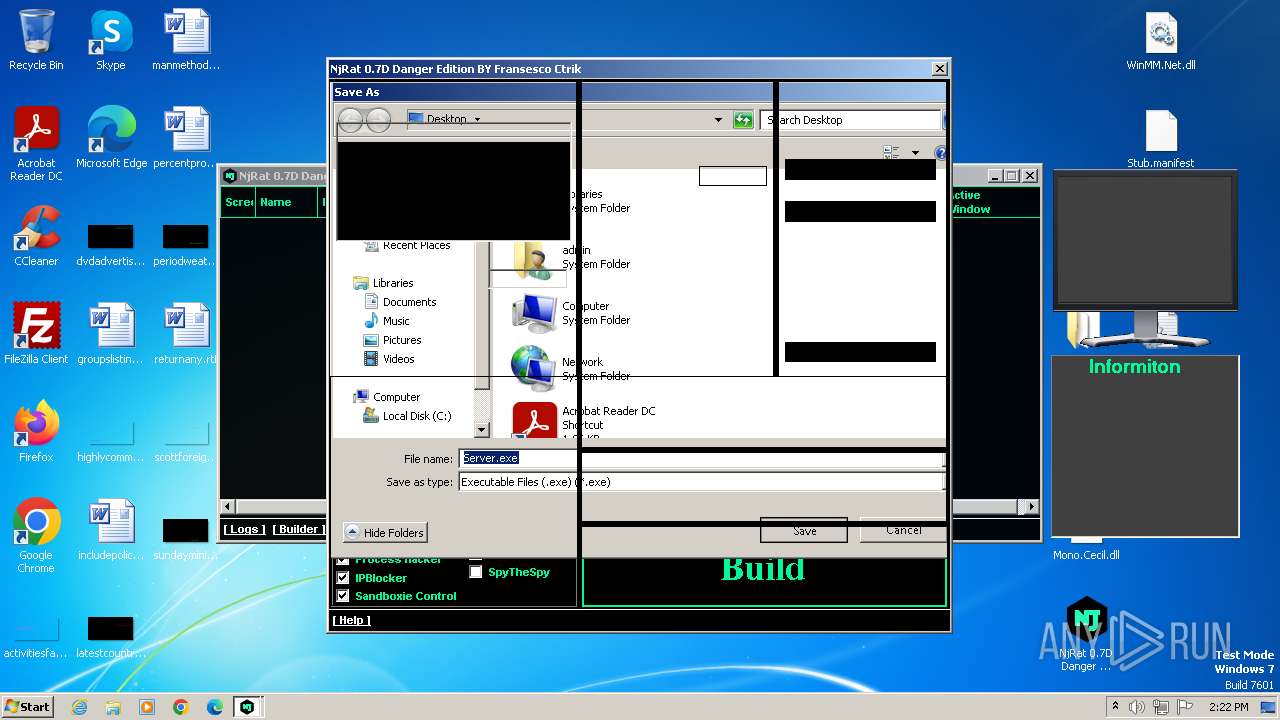Click the Back navigation arrow in Save As
Viewport: 1280px width, 720px height.
[x=351, y=120]
